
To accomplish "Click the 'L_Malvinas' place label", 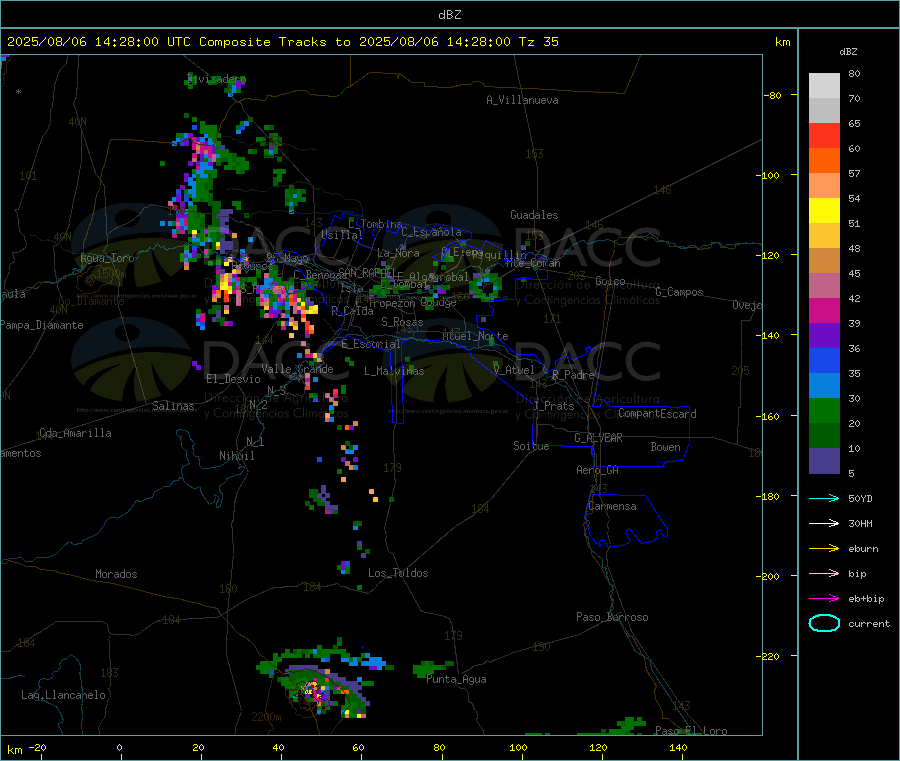I will (394, 371).
